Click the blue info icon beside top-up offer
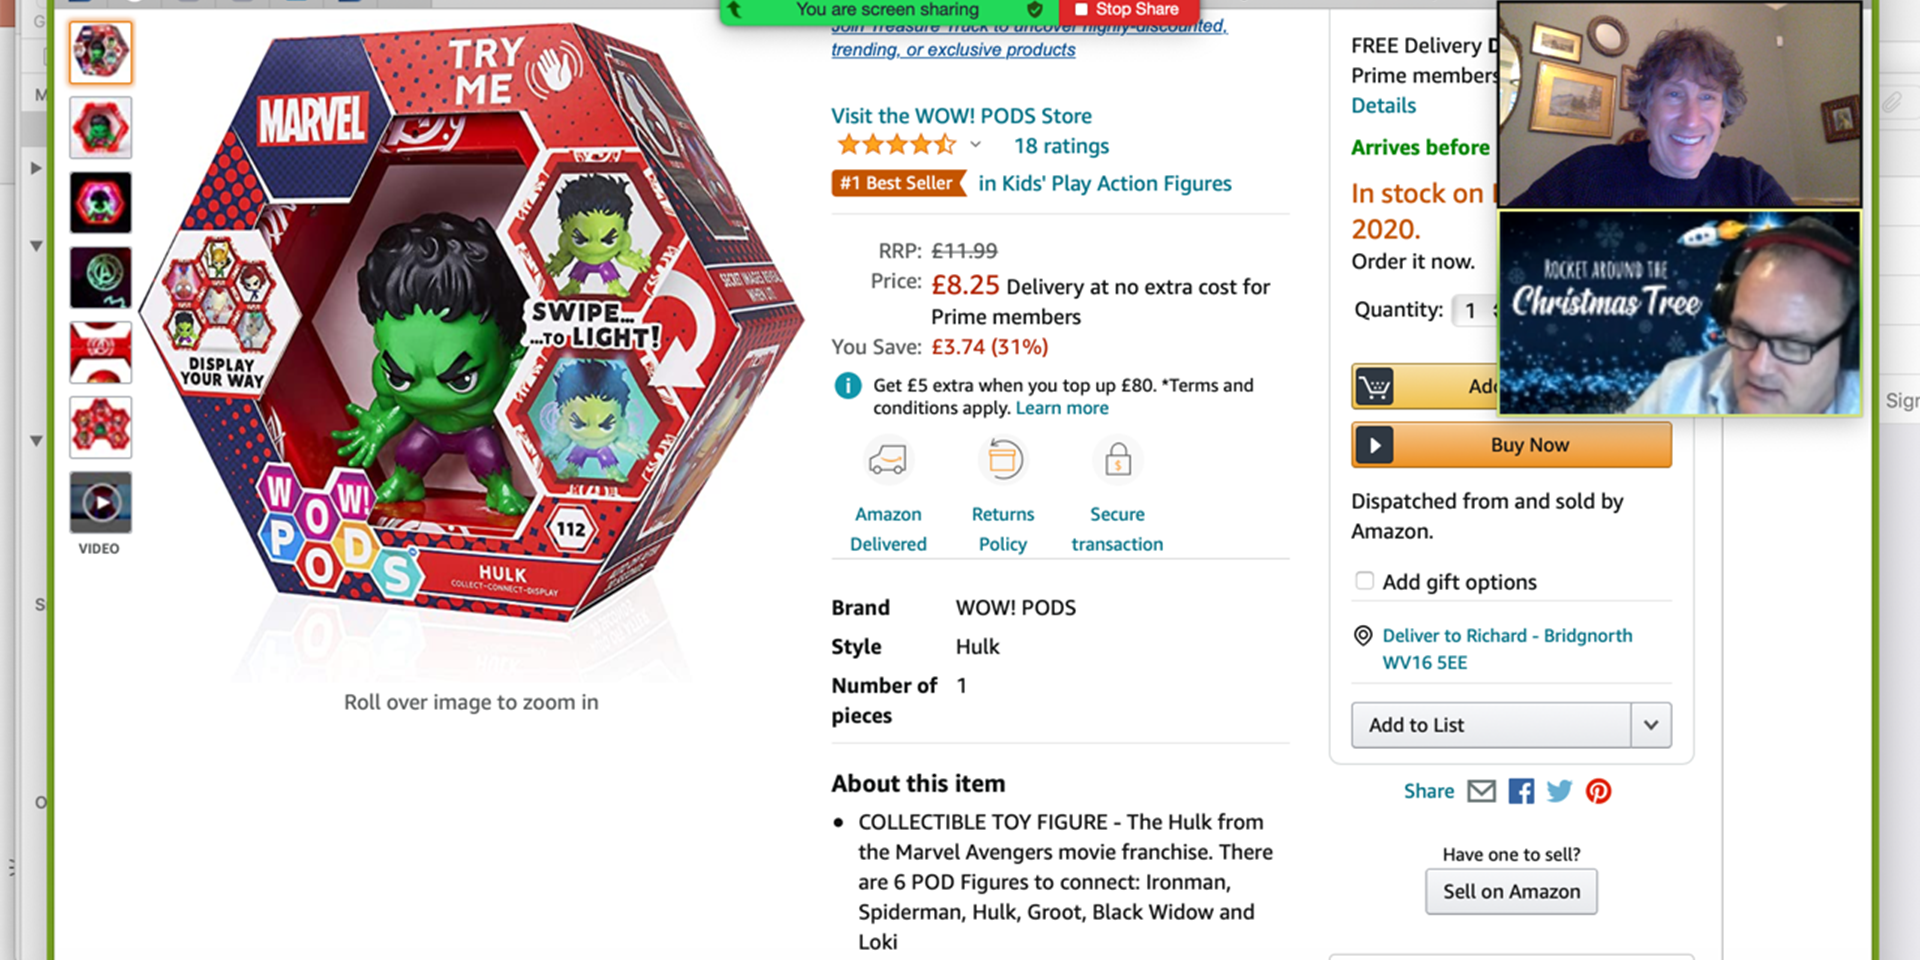The image size is (1920, 960). (848, 386)
